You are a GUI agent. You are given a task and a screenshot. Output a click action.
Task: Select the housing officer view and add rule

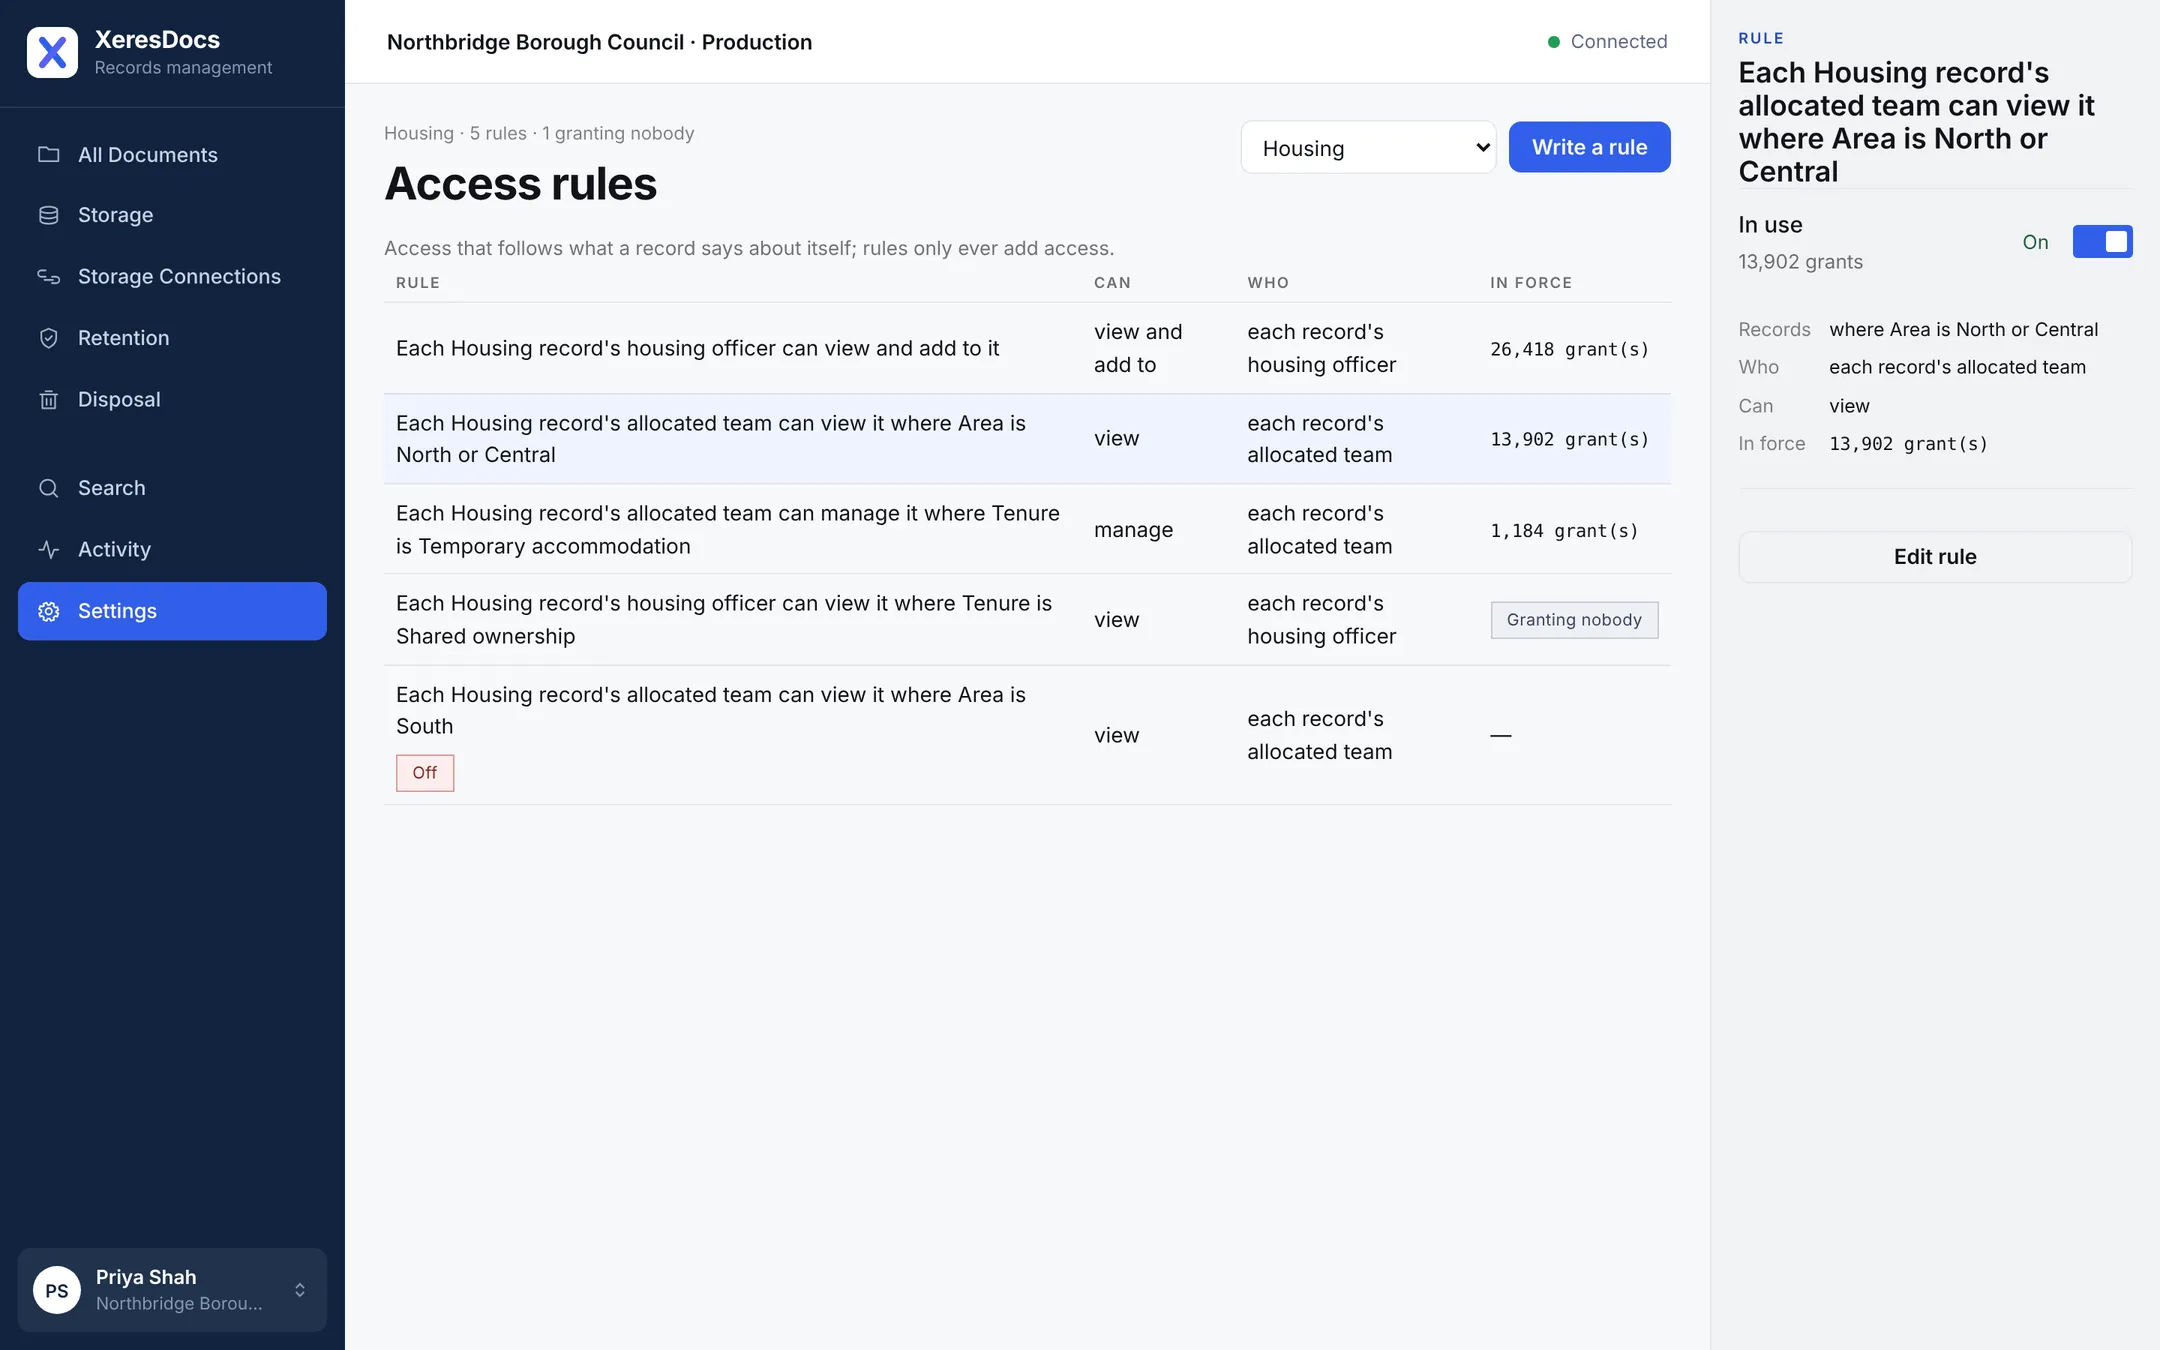pyautogui.click(x=1027, y=348)
